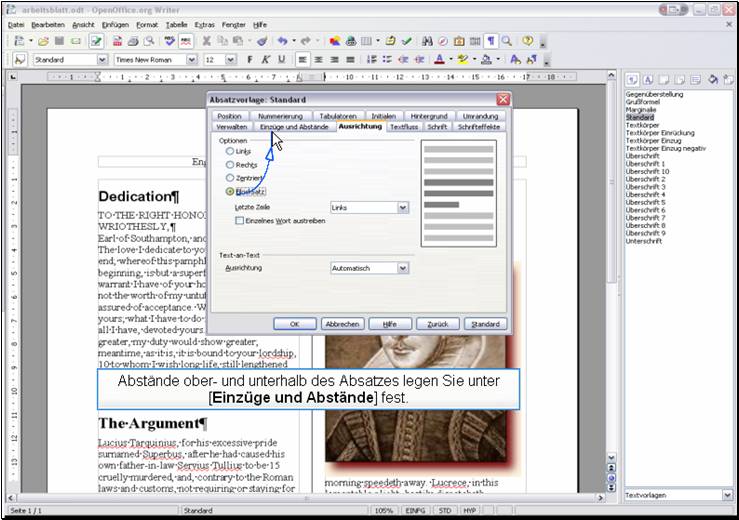Open the Times New Roman font dropdown
This screenshot has height=520, width=739.
pos(191,60)
